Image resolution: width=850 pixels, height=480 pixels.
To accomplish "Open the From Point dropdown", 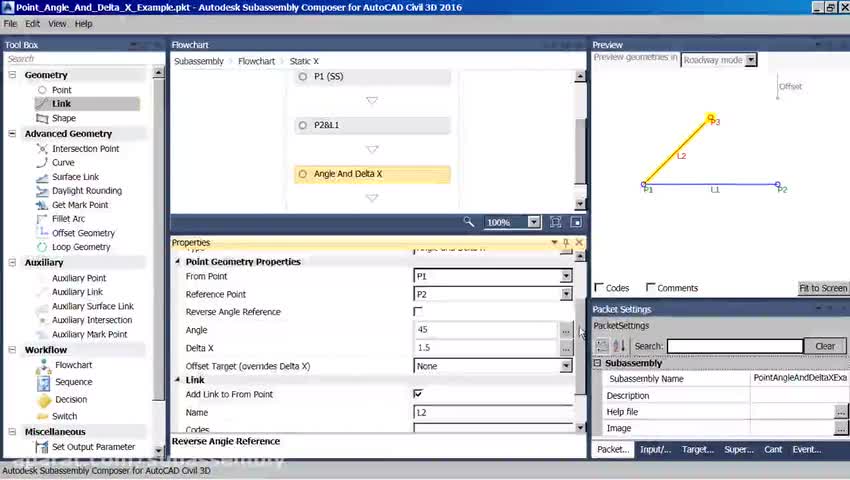I will click(x=566, y=276).
